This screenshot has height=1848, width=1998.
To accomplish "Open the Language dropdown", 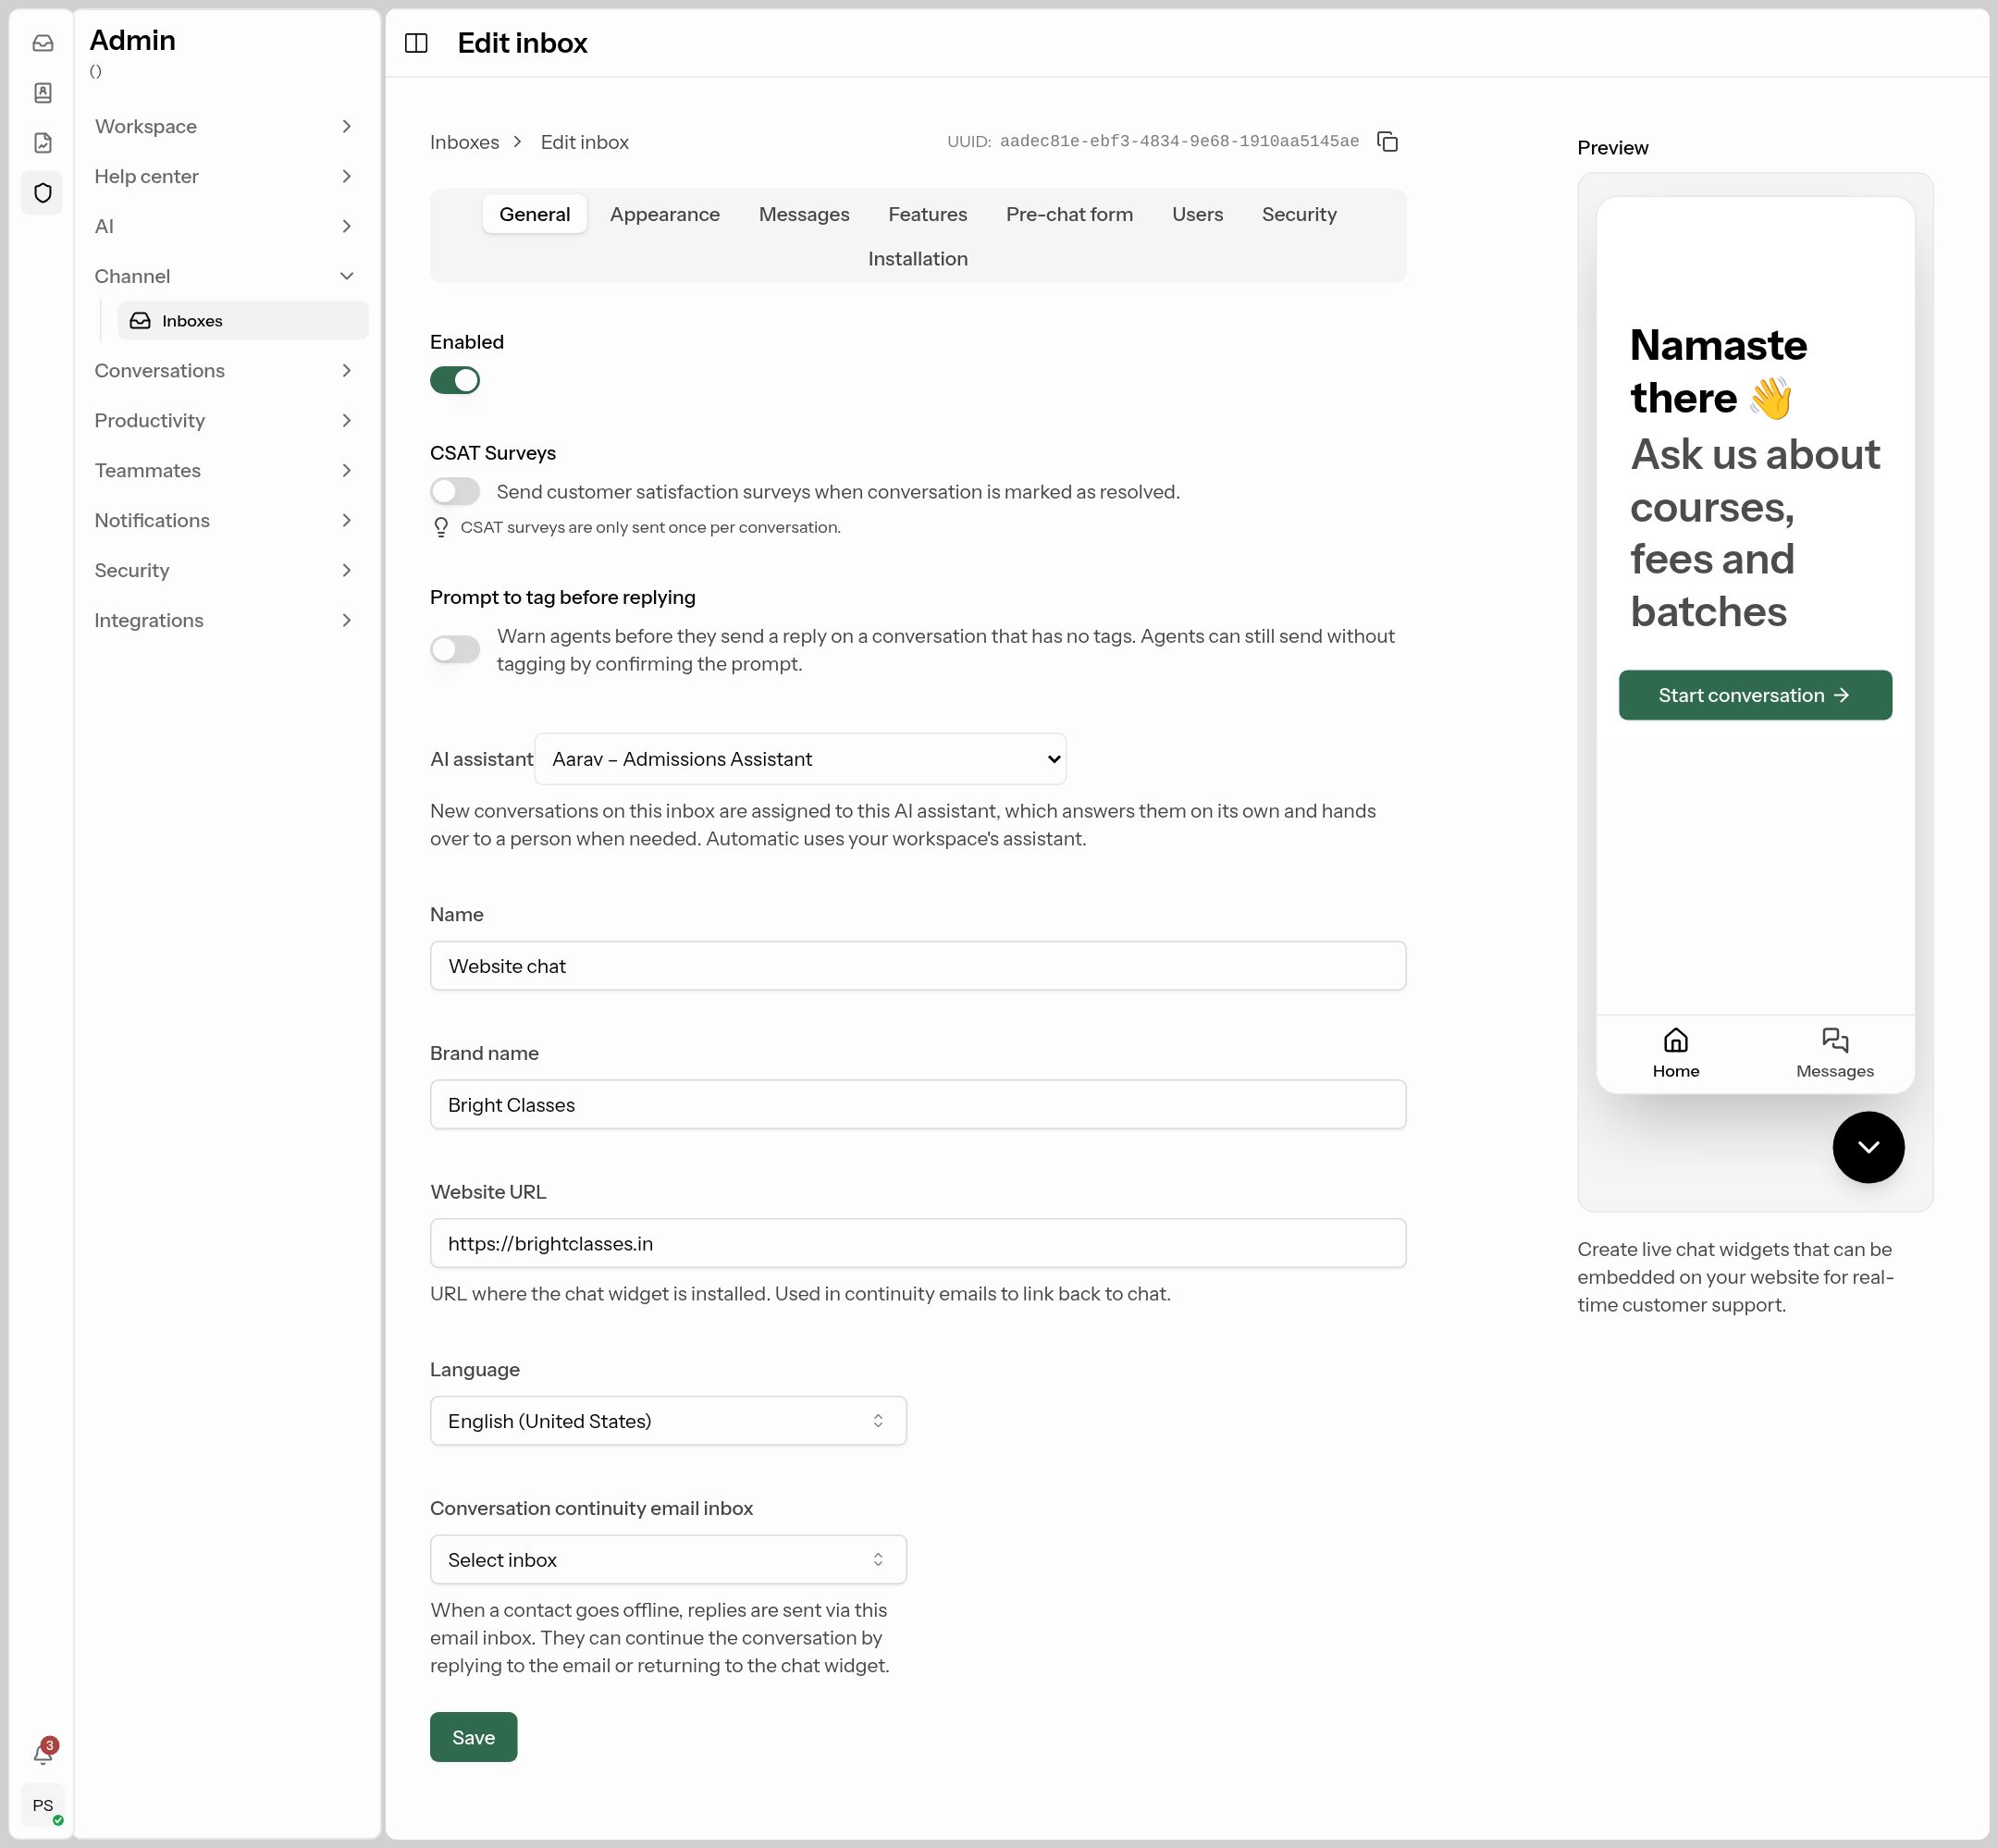I will (668, 1421).
